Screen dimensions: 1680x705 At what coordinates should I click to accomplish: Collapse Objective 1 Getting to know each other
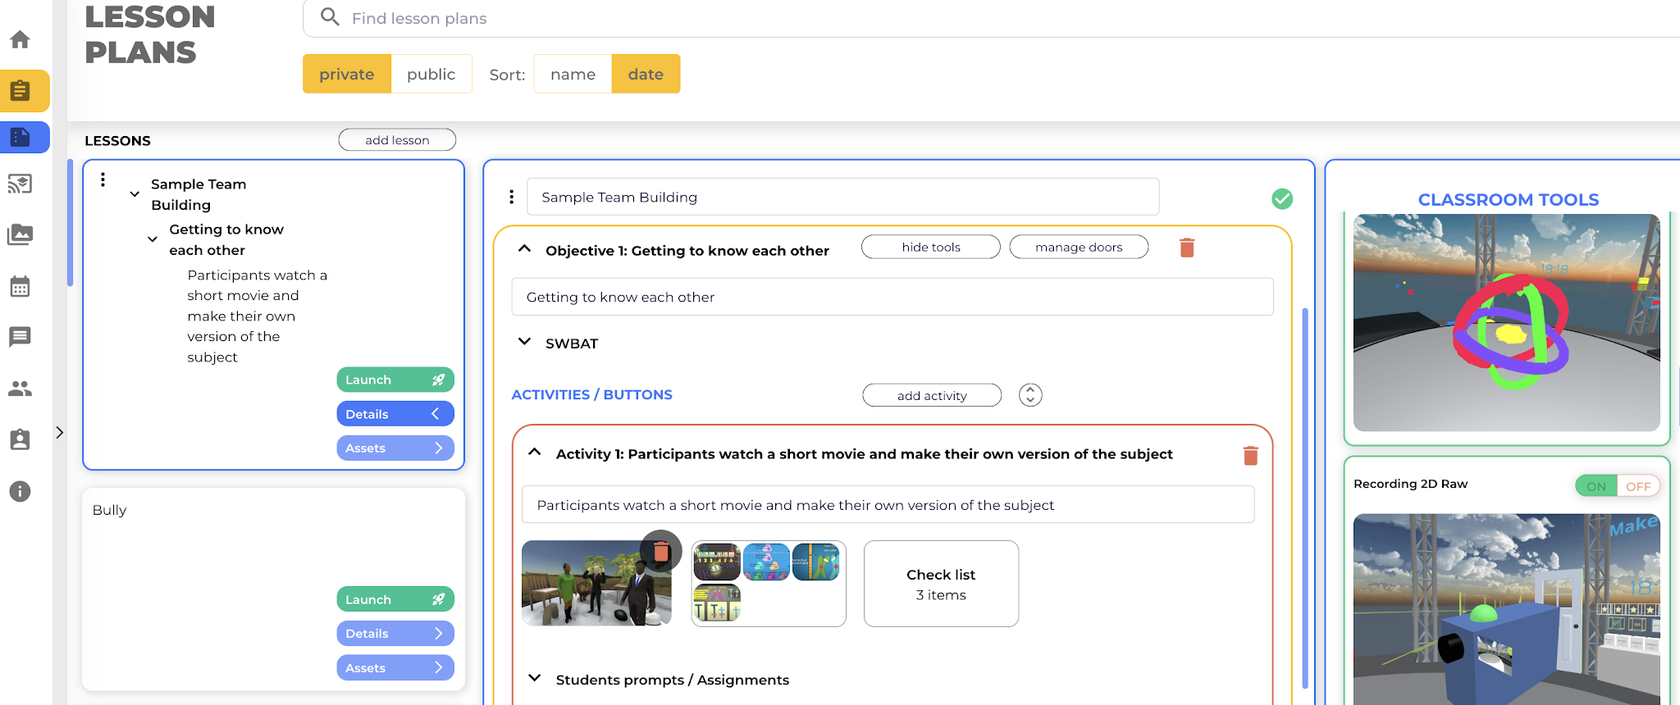(524, 249)
